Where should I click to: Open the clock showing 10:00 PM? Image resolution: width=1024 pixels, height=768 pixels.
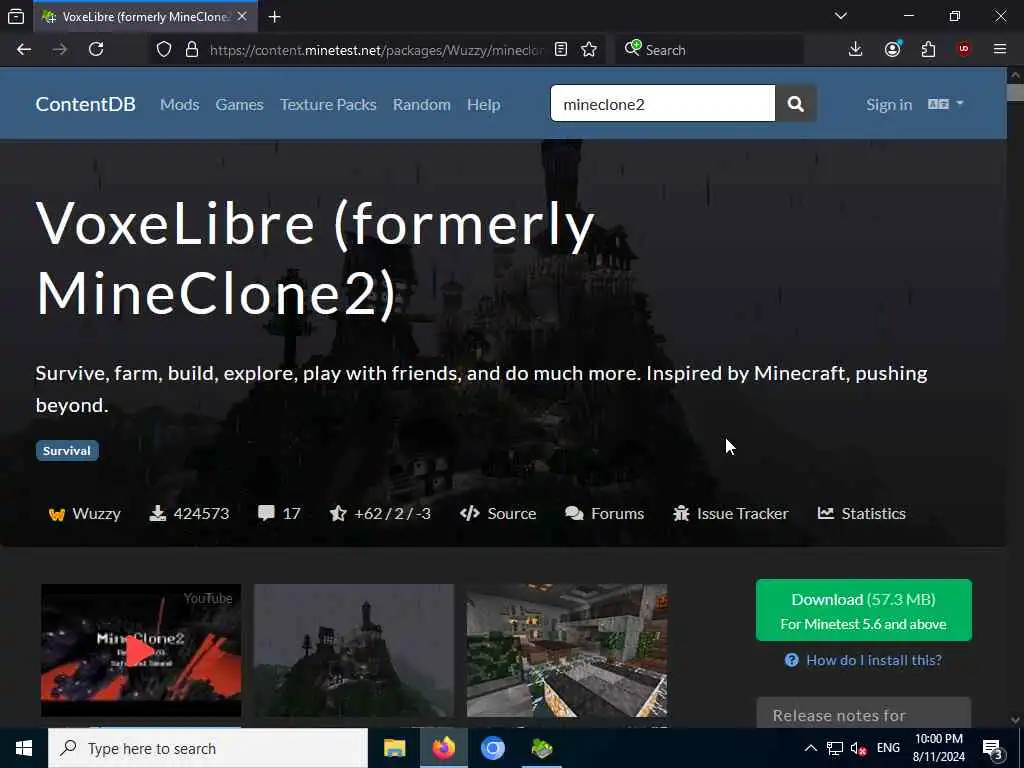tap(939, 748)
